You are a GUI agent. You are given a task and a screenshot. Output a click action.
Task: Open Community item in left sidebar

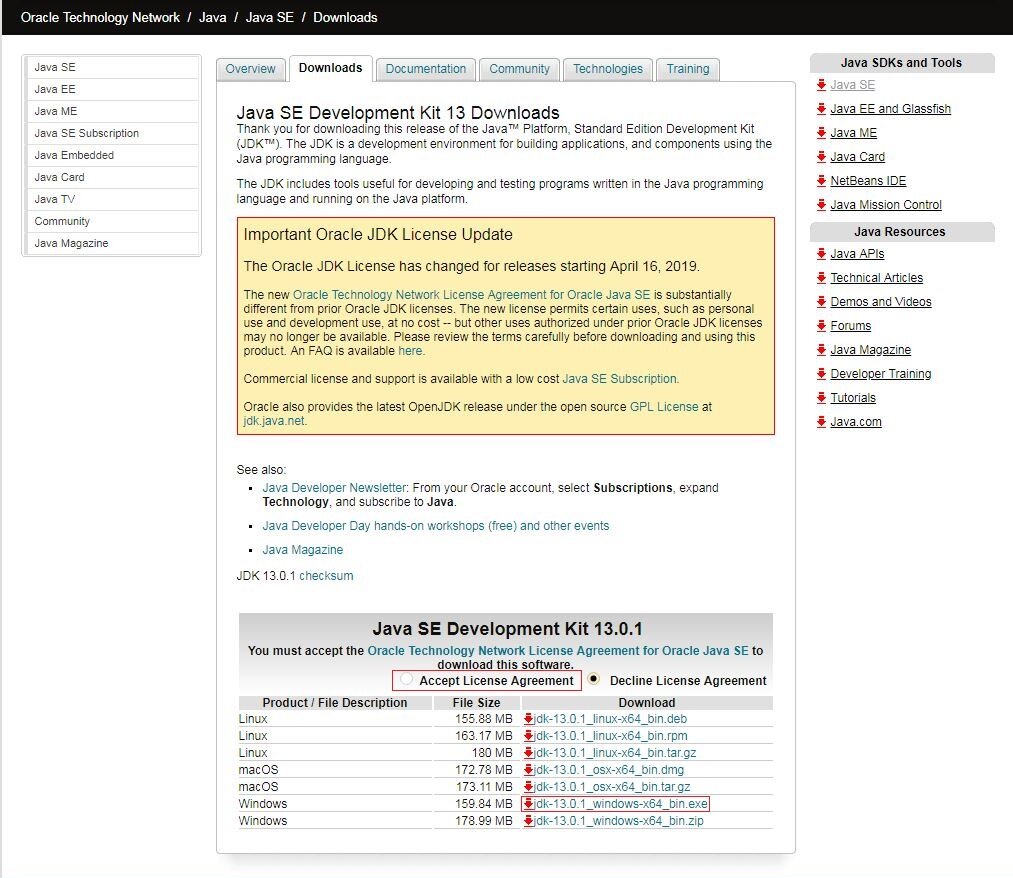point(111,221)
